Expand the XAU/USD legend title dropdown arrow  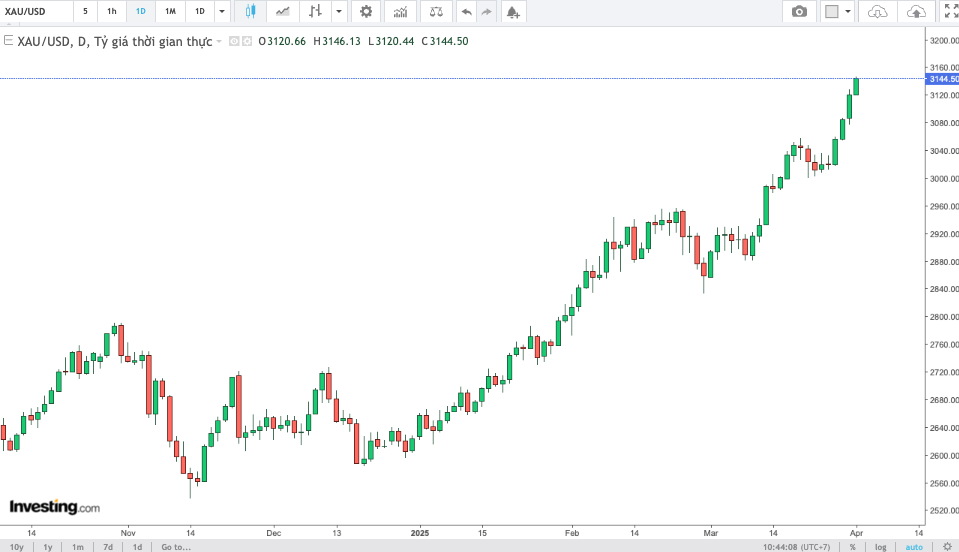tap(219, 42)
